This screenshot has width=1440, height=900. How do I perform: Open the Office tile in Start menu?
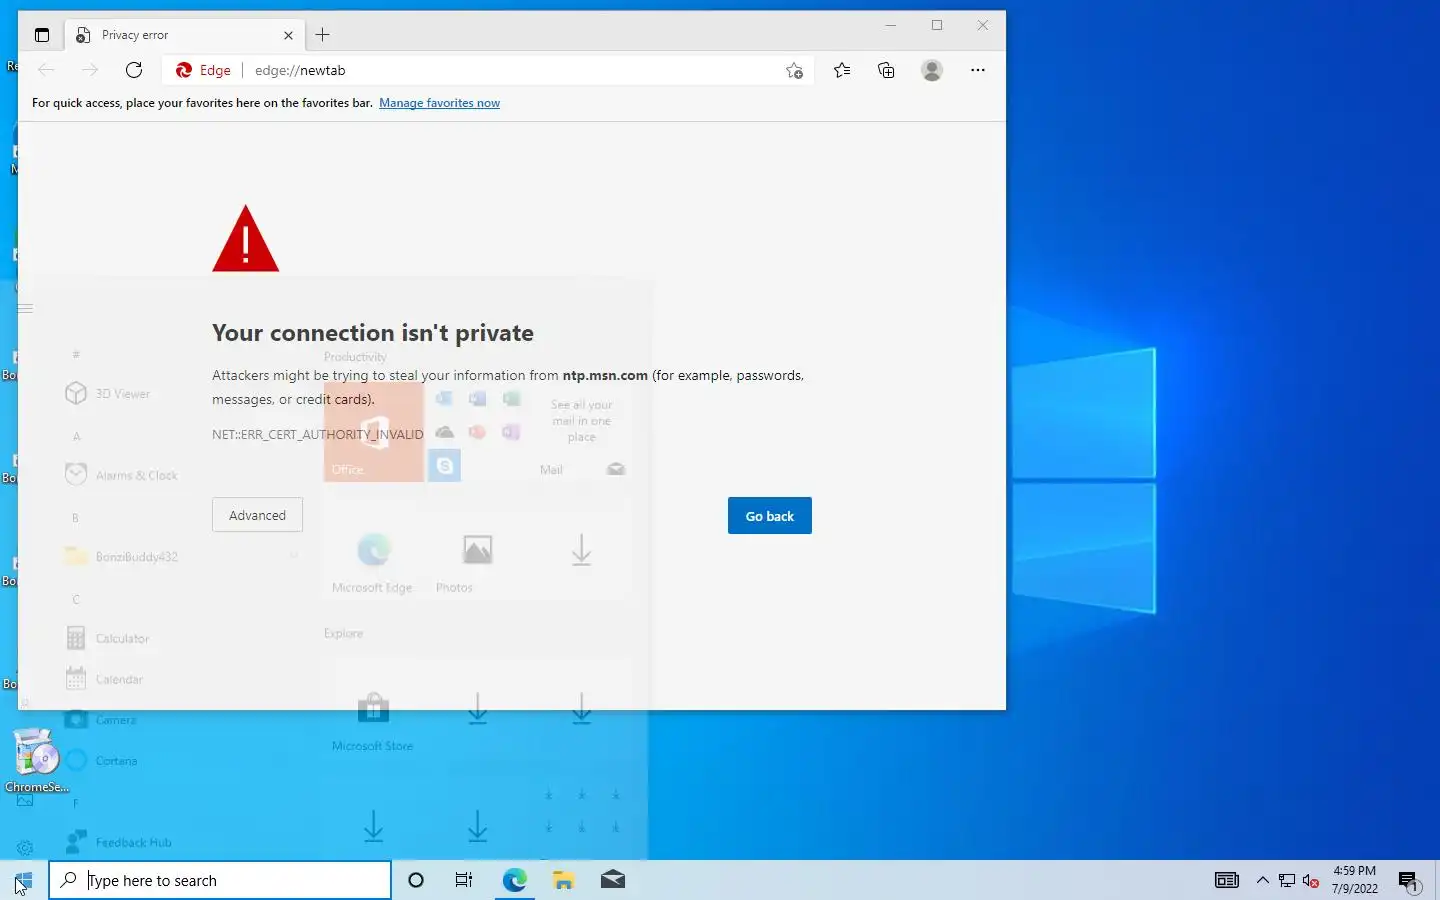pos(374,432)
